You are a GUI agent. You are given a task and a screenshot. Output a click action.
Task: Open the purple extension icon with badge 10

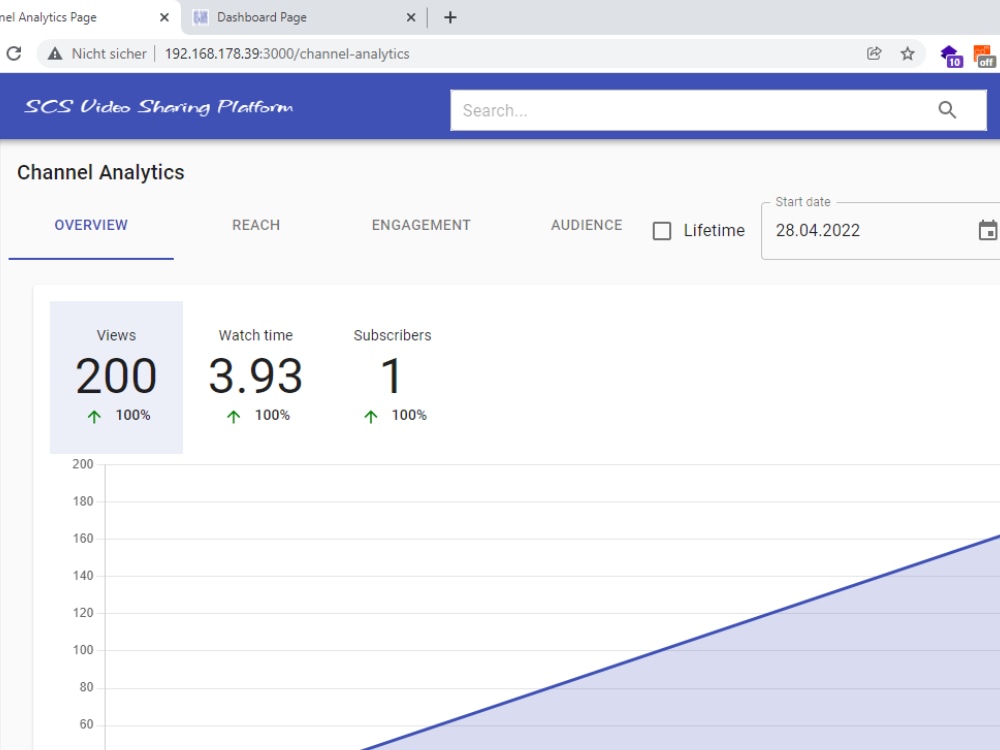(x=951, y=55)
